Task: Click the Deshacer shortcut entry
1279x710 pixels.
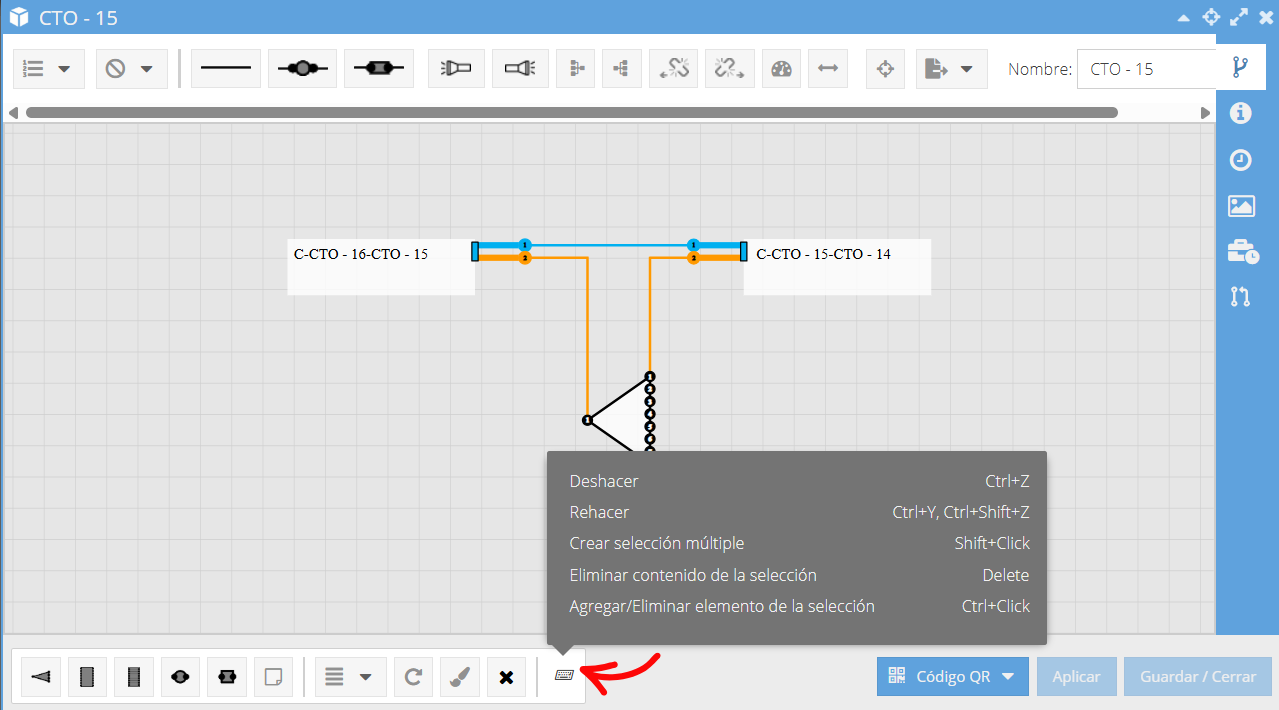Action: click(799, 481)
